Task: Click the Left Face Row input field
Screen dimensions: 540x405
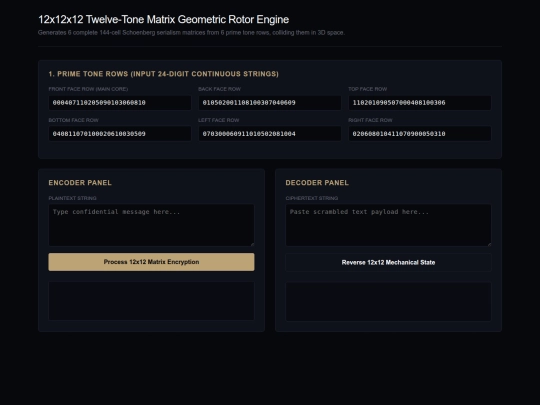Action: [270, 134]
